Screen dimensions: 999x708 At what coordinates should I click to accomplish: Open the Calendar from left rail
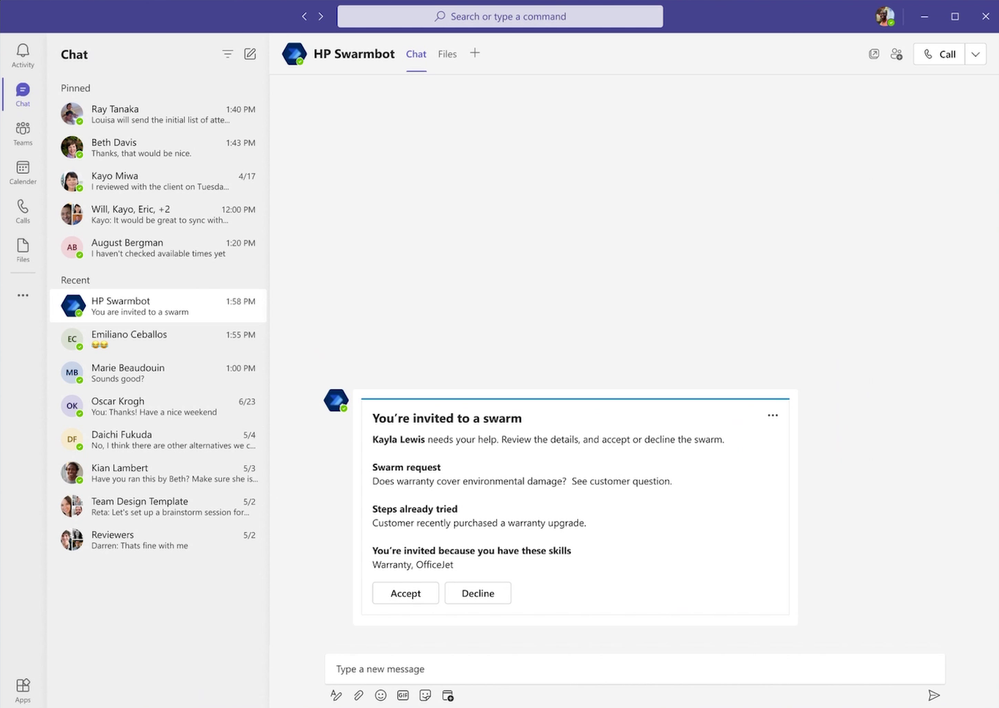pyautogui.click(x=22, y=172)
